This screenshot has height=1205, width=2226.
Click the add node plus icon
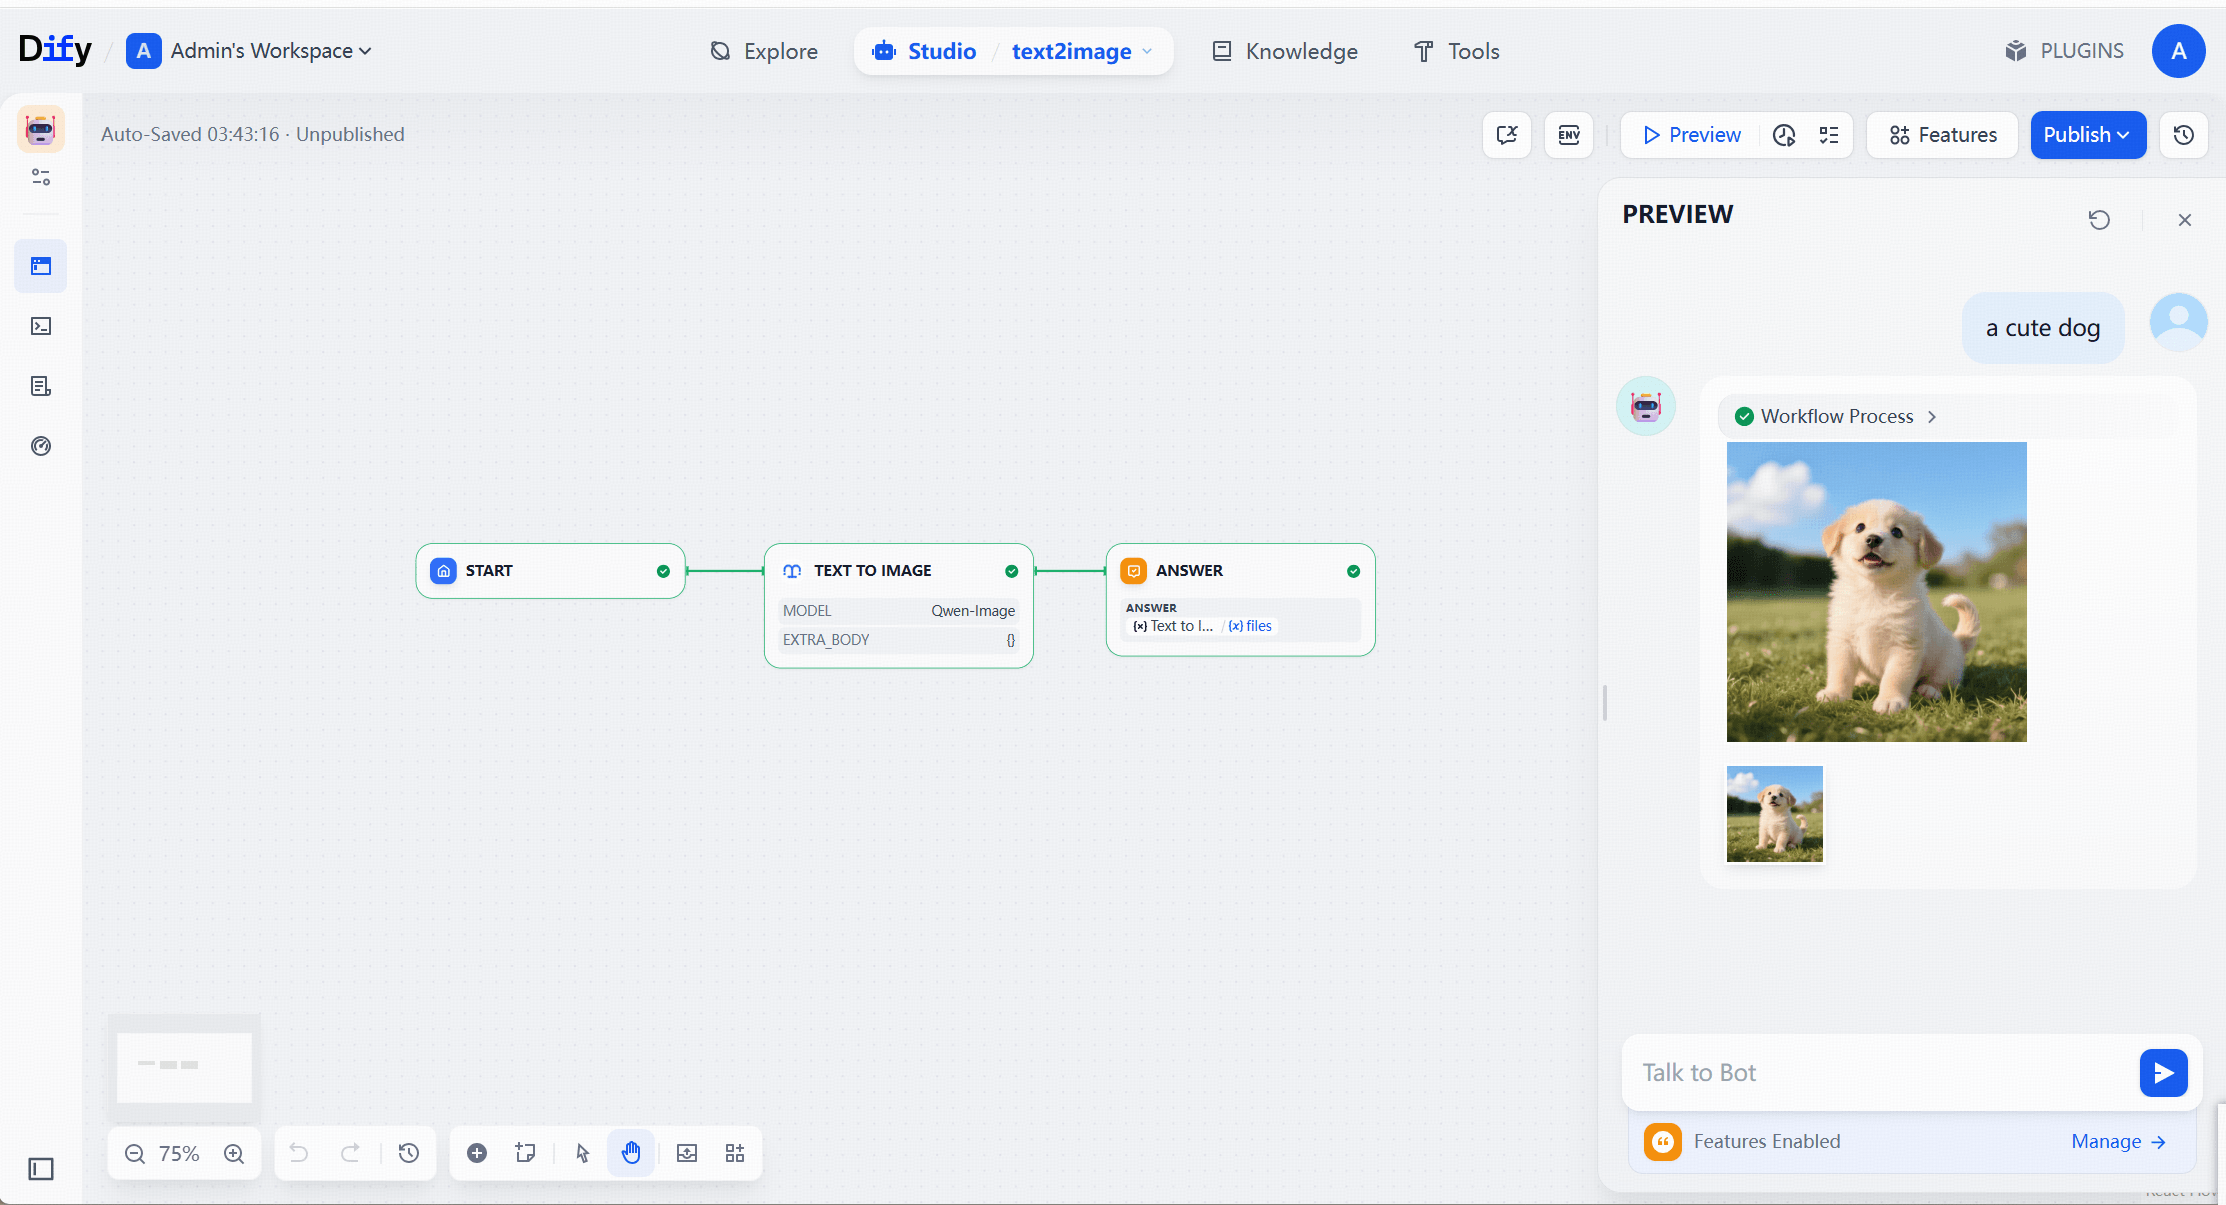[477, 1153]
